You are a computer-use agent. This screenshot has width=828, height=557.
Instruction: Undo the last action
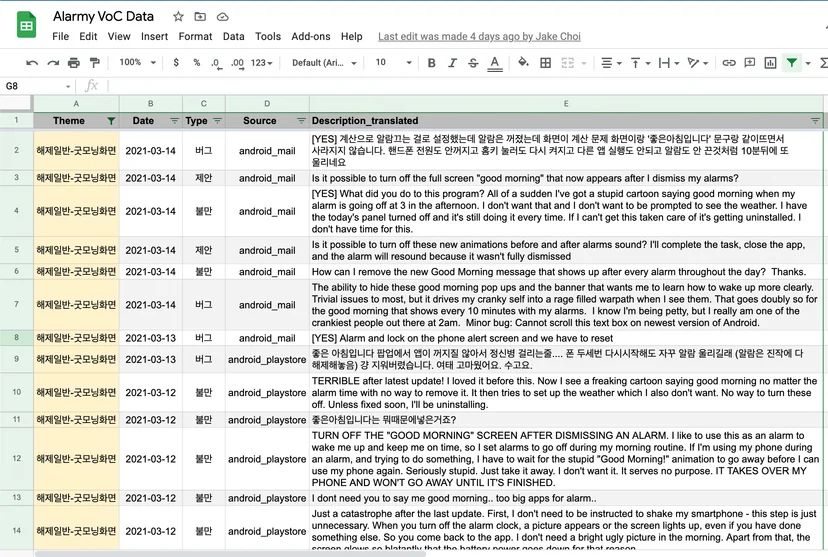pos(32,63)
